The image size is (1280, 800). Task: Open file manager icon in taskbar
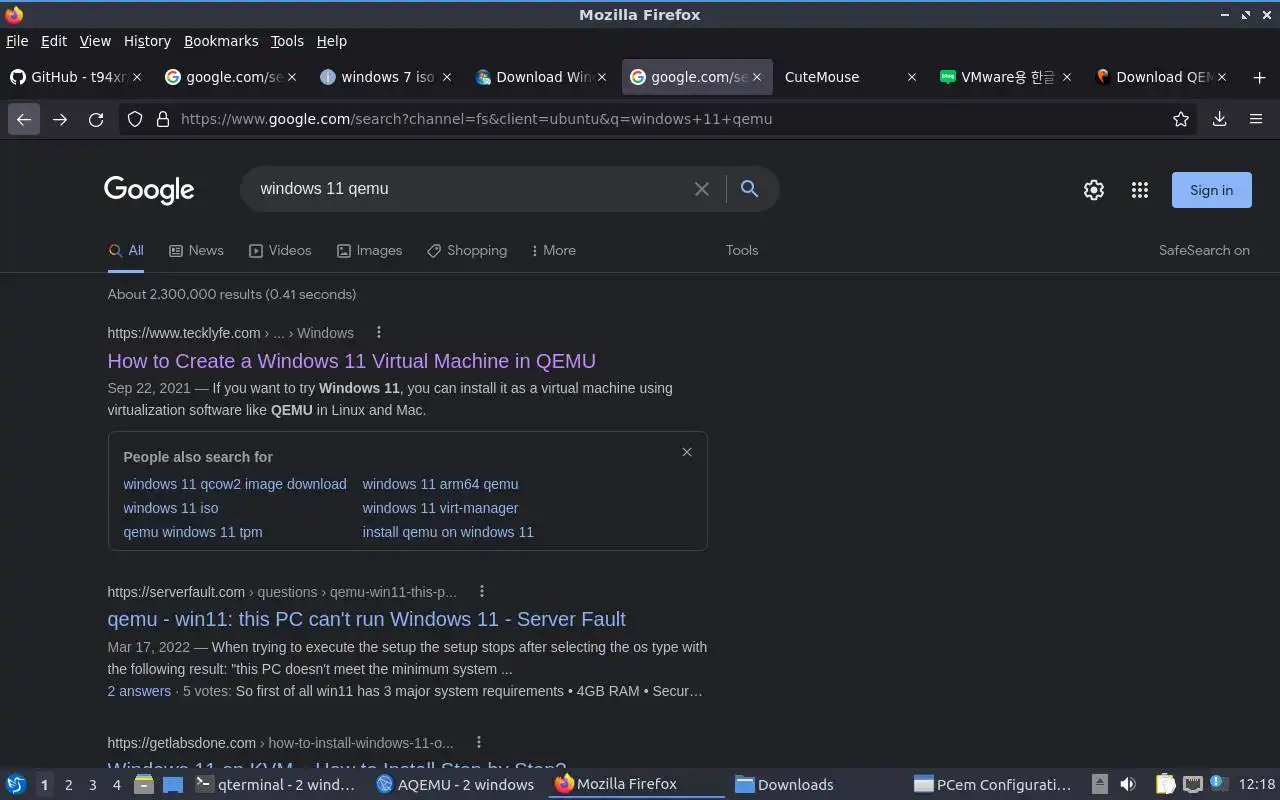(x=143, y=785)
